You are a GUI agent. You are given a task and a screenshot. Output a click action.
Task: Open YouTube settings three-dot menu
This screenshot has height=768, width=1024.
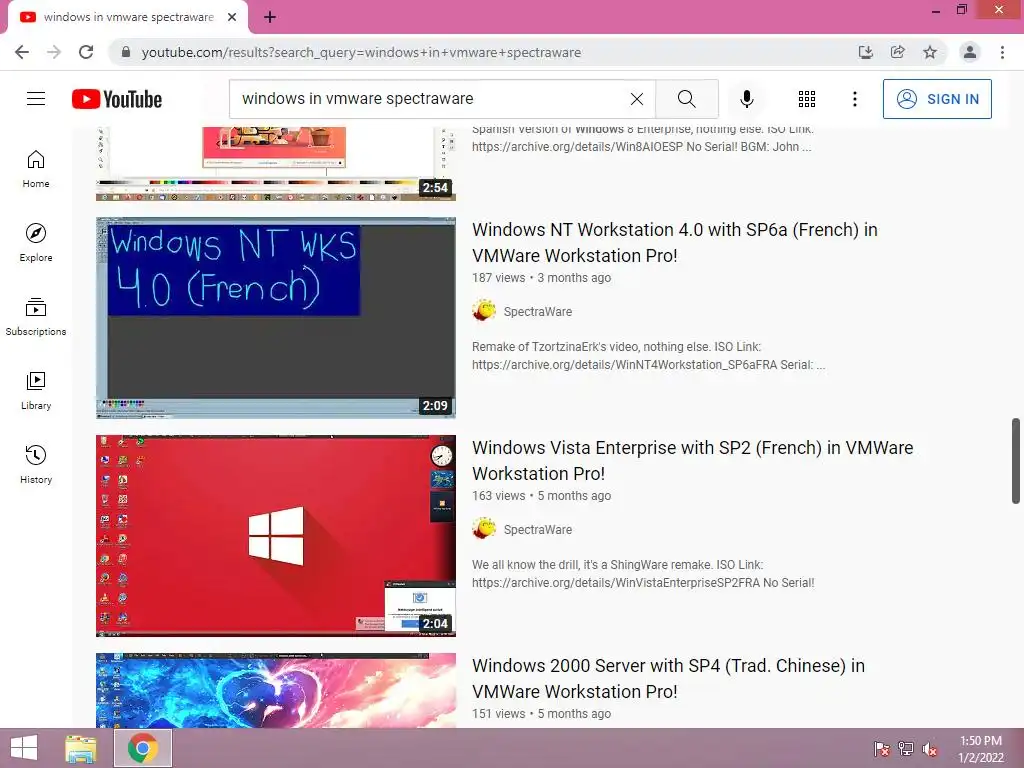(x=854, y=99)
